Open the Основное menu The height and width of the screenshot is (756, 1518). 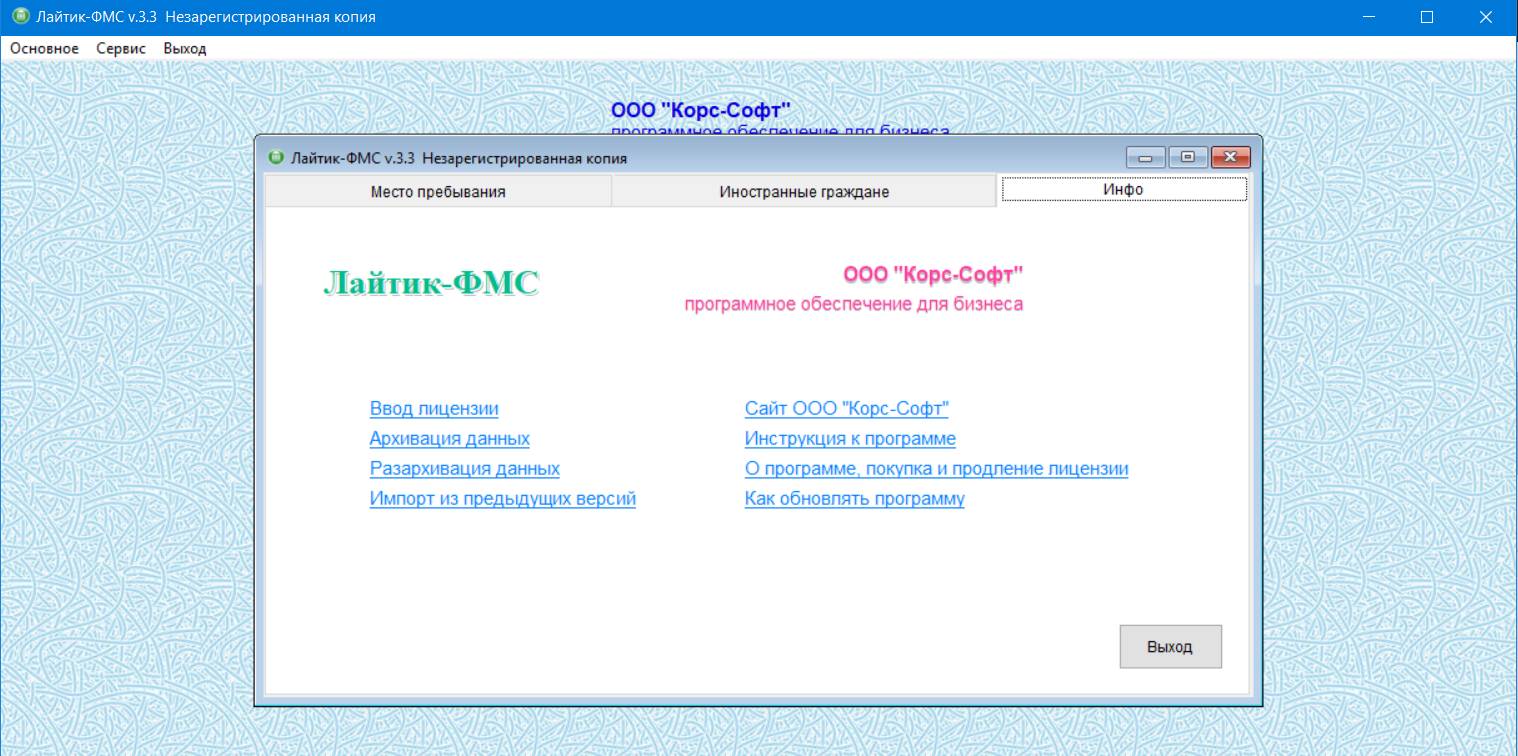[x=44, y=48]
